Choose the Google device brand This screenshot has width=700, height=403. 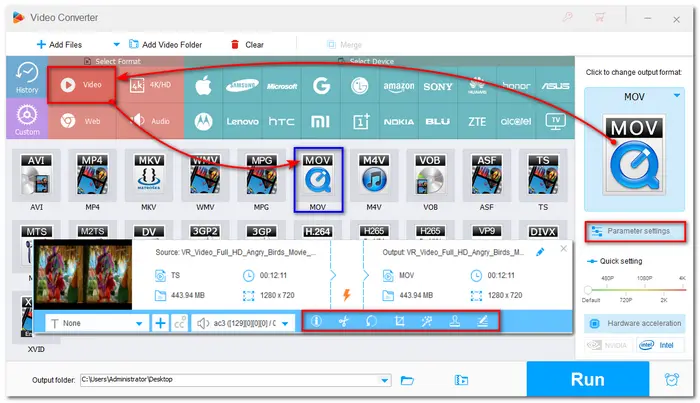coord(321,85)
